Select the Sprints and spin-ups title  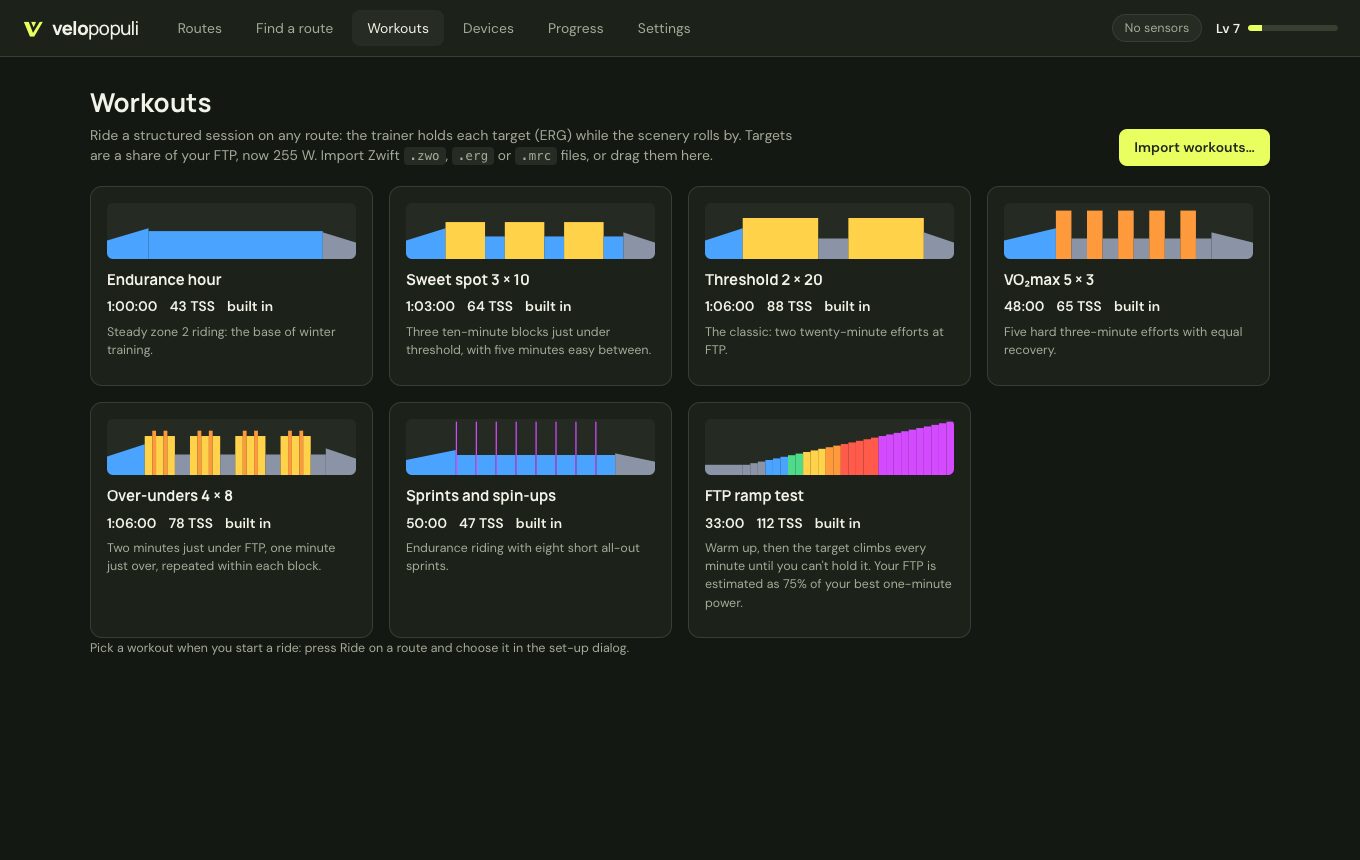coord(481,496)
